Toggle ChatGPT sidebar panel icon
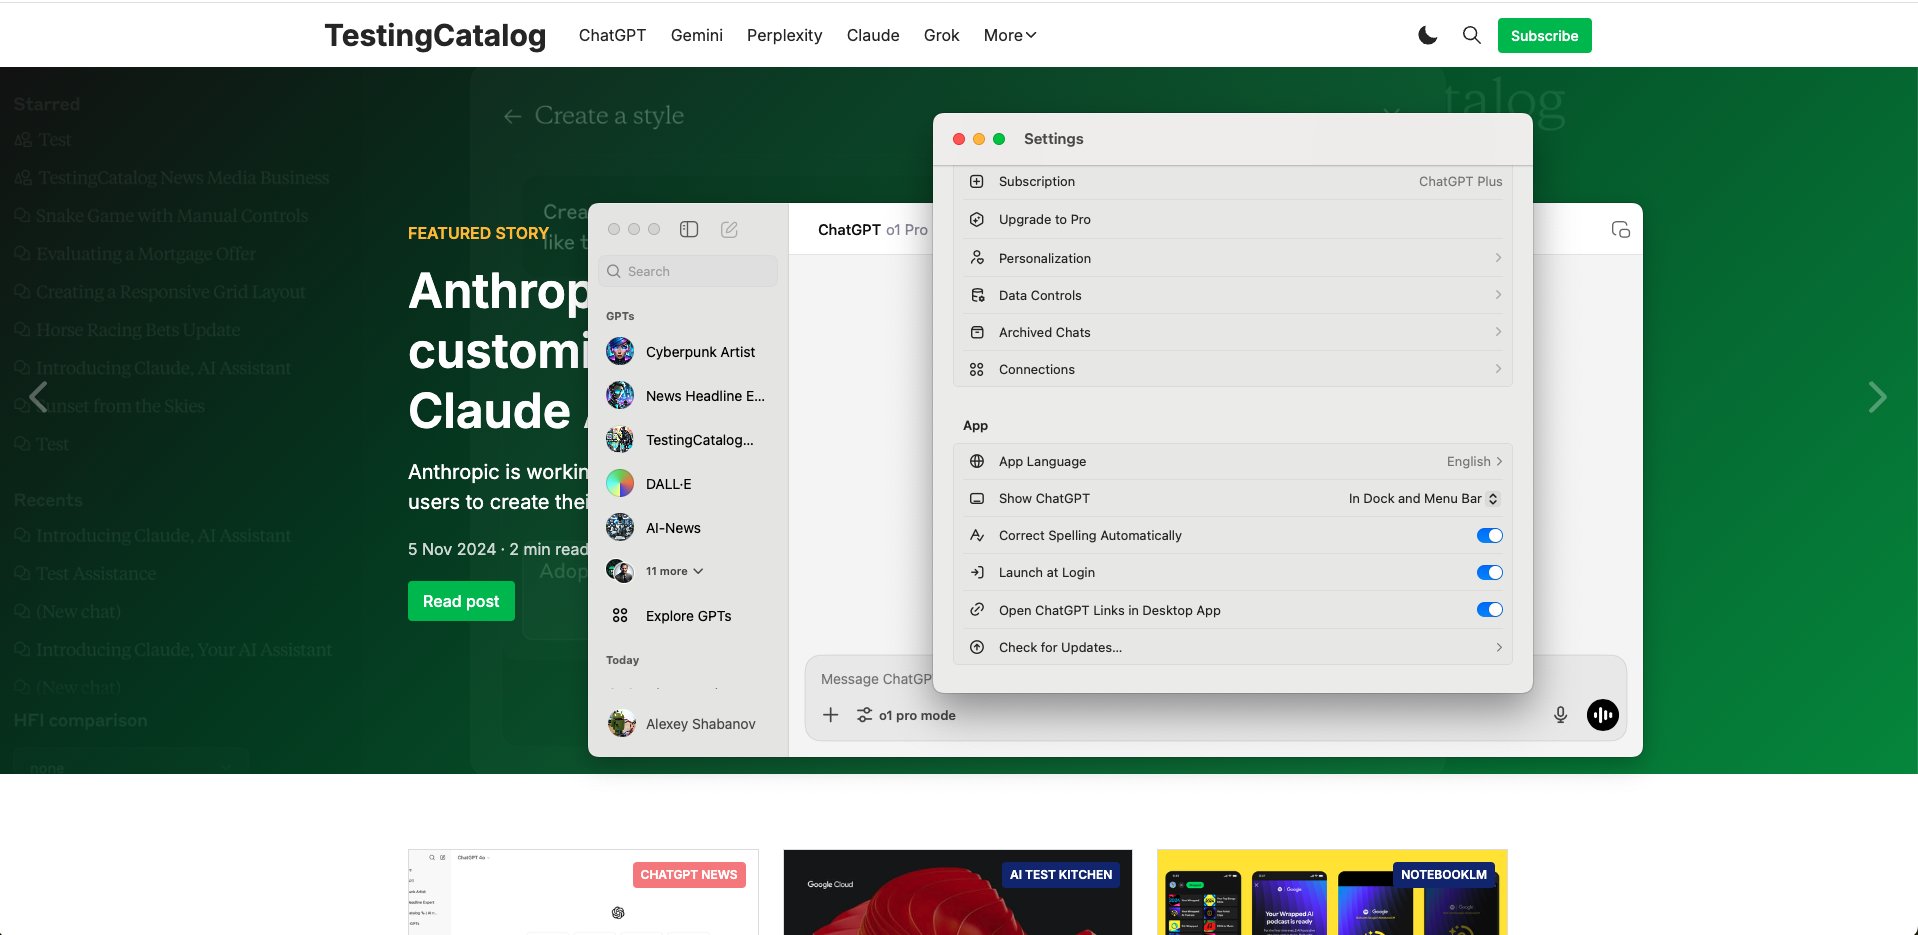The height and width of the screenshot is (935, 1918). coord(689,229)
